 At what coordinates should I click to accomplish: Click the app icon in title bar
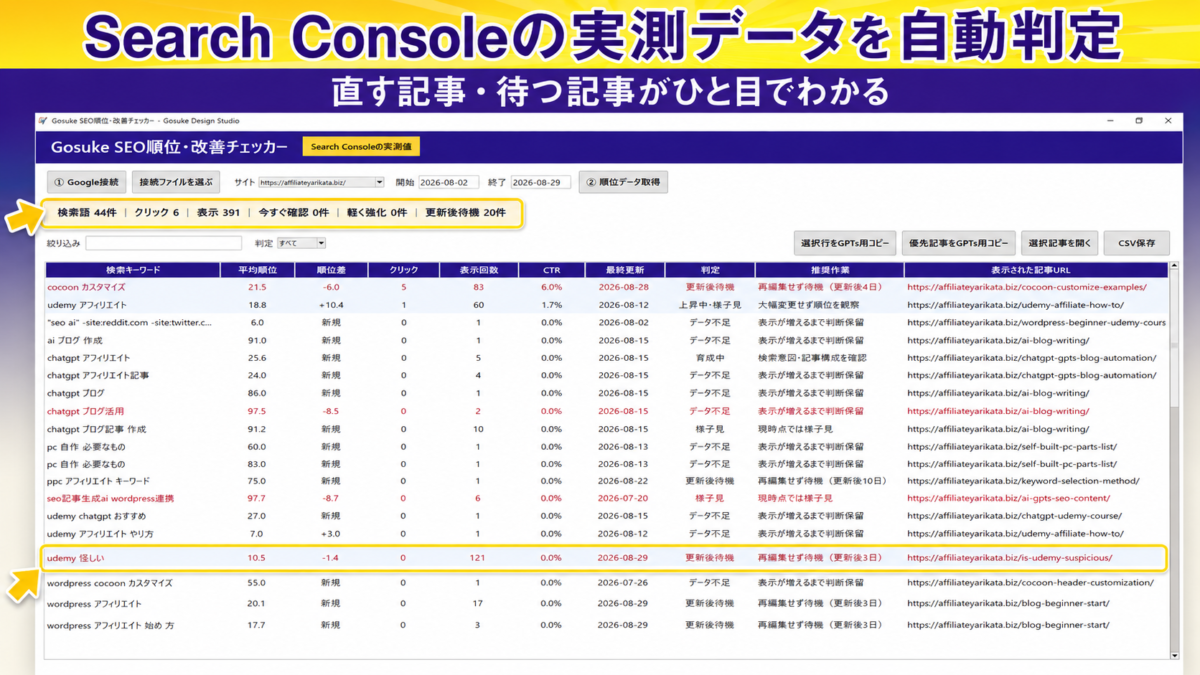click(43, 120)
